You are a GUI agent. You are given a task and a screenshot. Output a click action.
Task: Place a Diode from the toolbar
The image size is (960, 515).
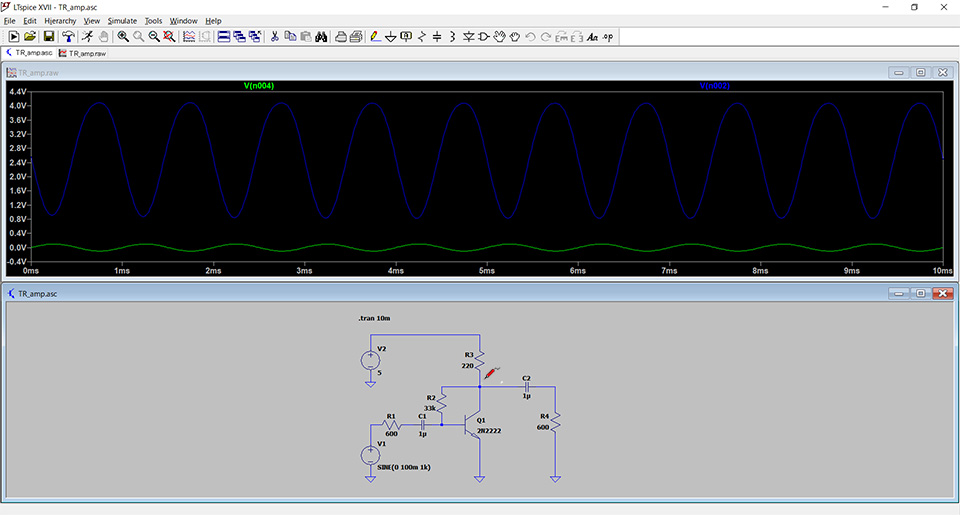468,37
